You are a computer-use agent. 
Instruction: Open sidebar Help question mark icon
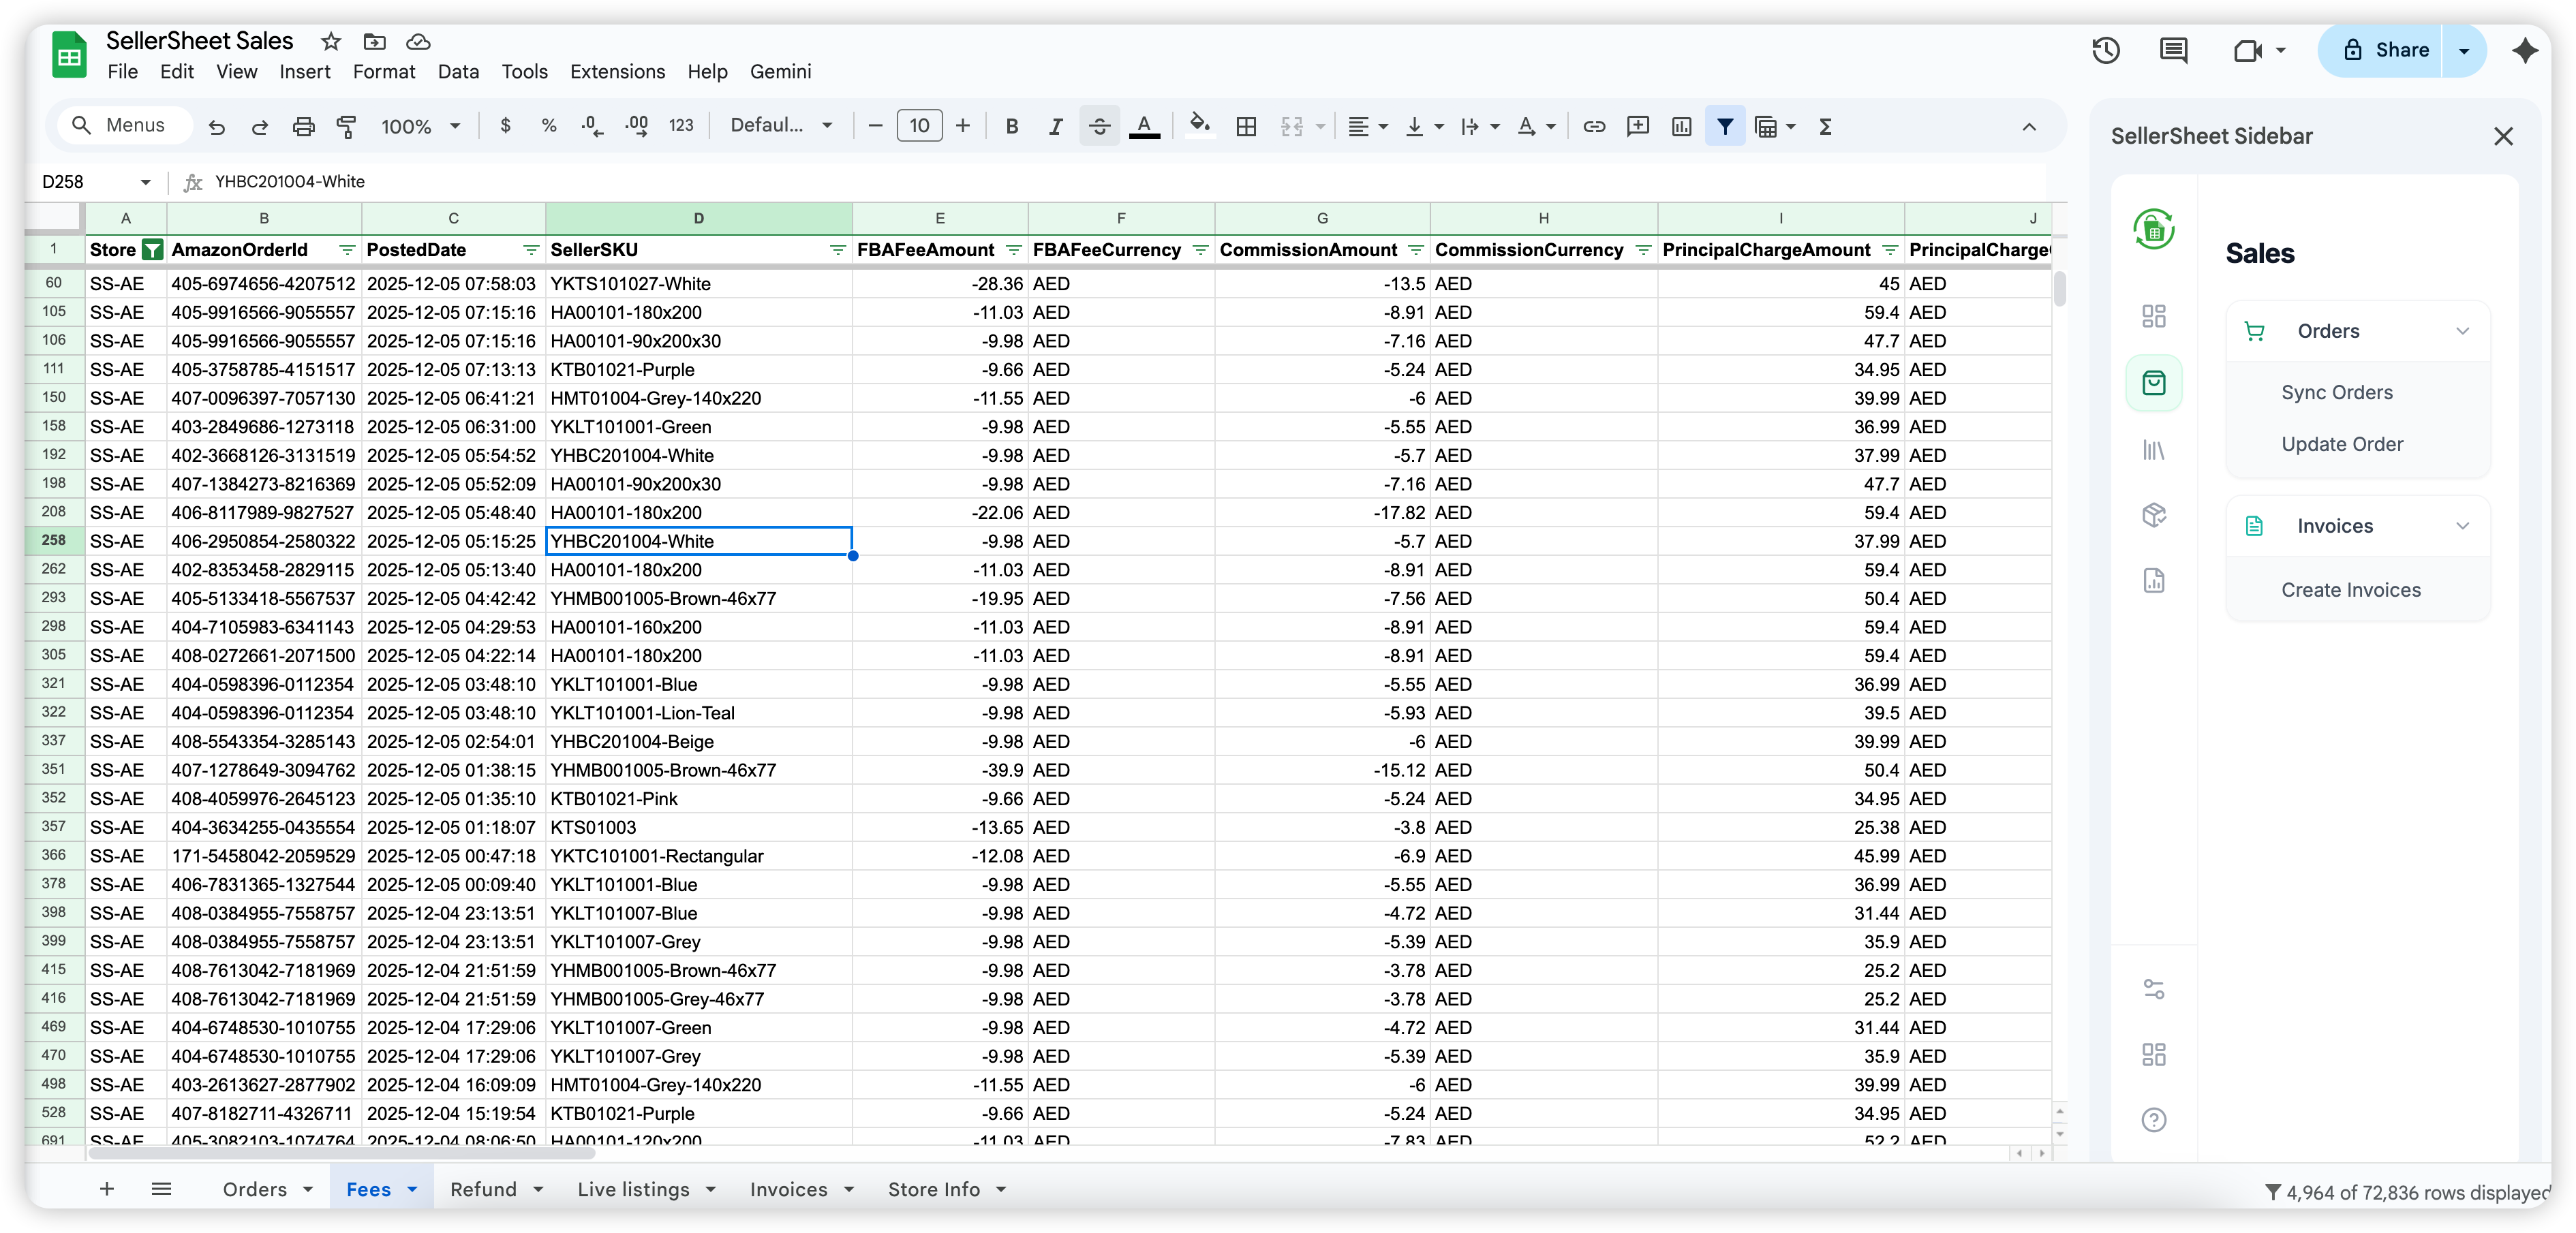2154,1119
